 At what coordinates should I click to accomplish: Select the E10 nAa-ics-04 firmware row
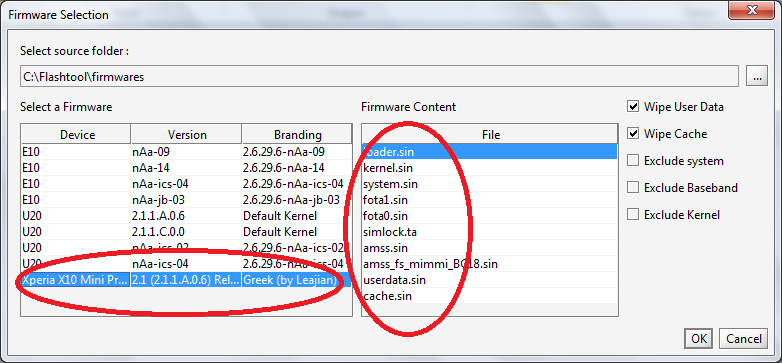tap(186, 183)
